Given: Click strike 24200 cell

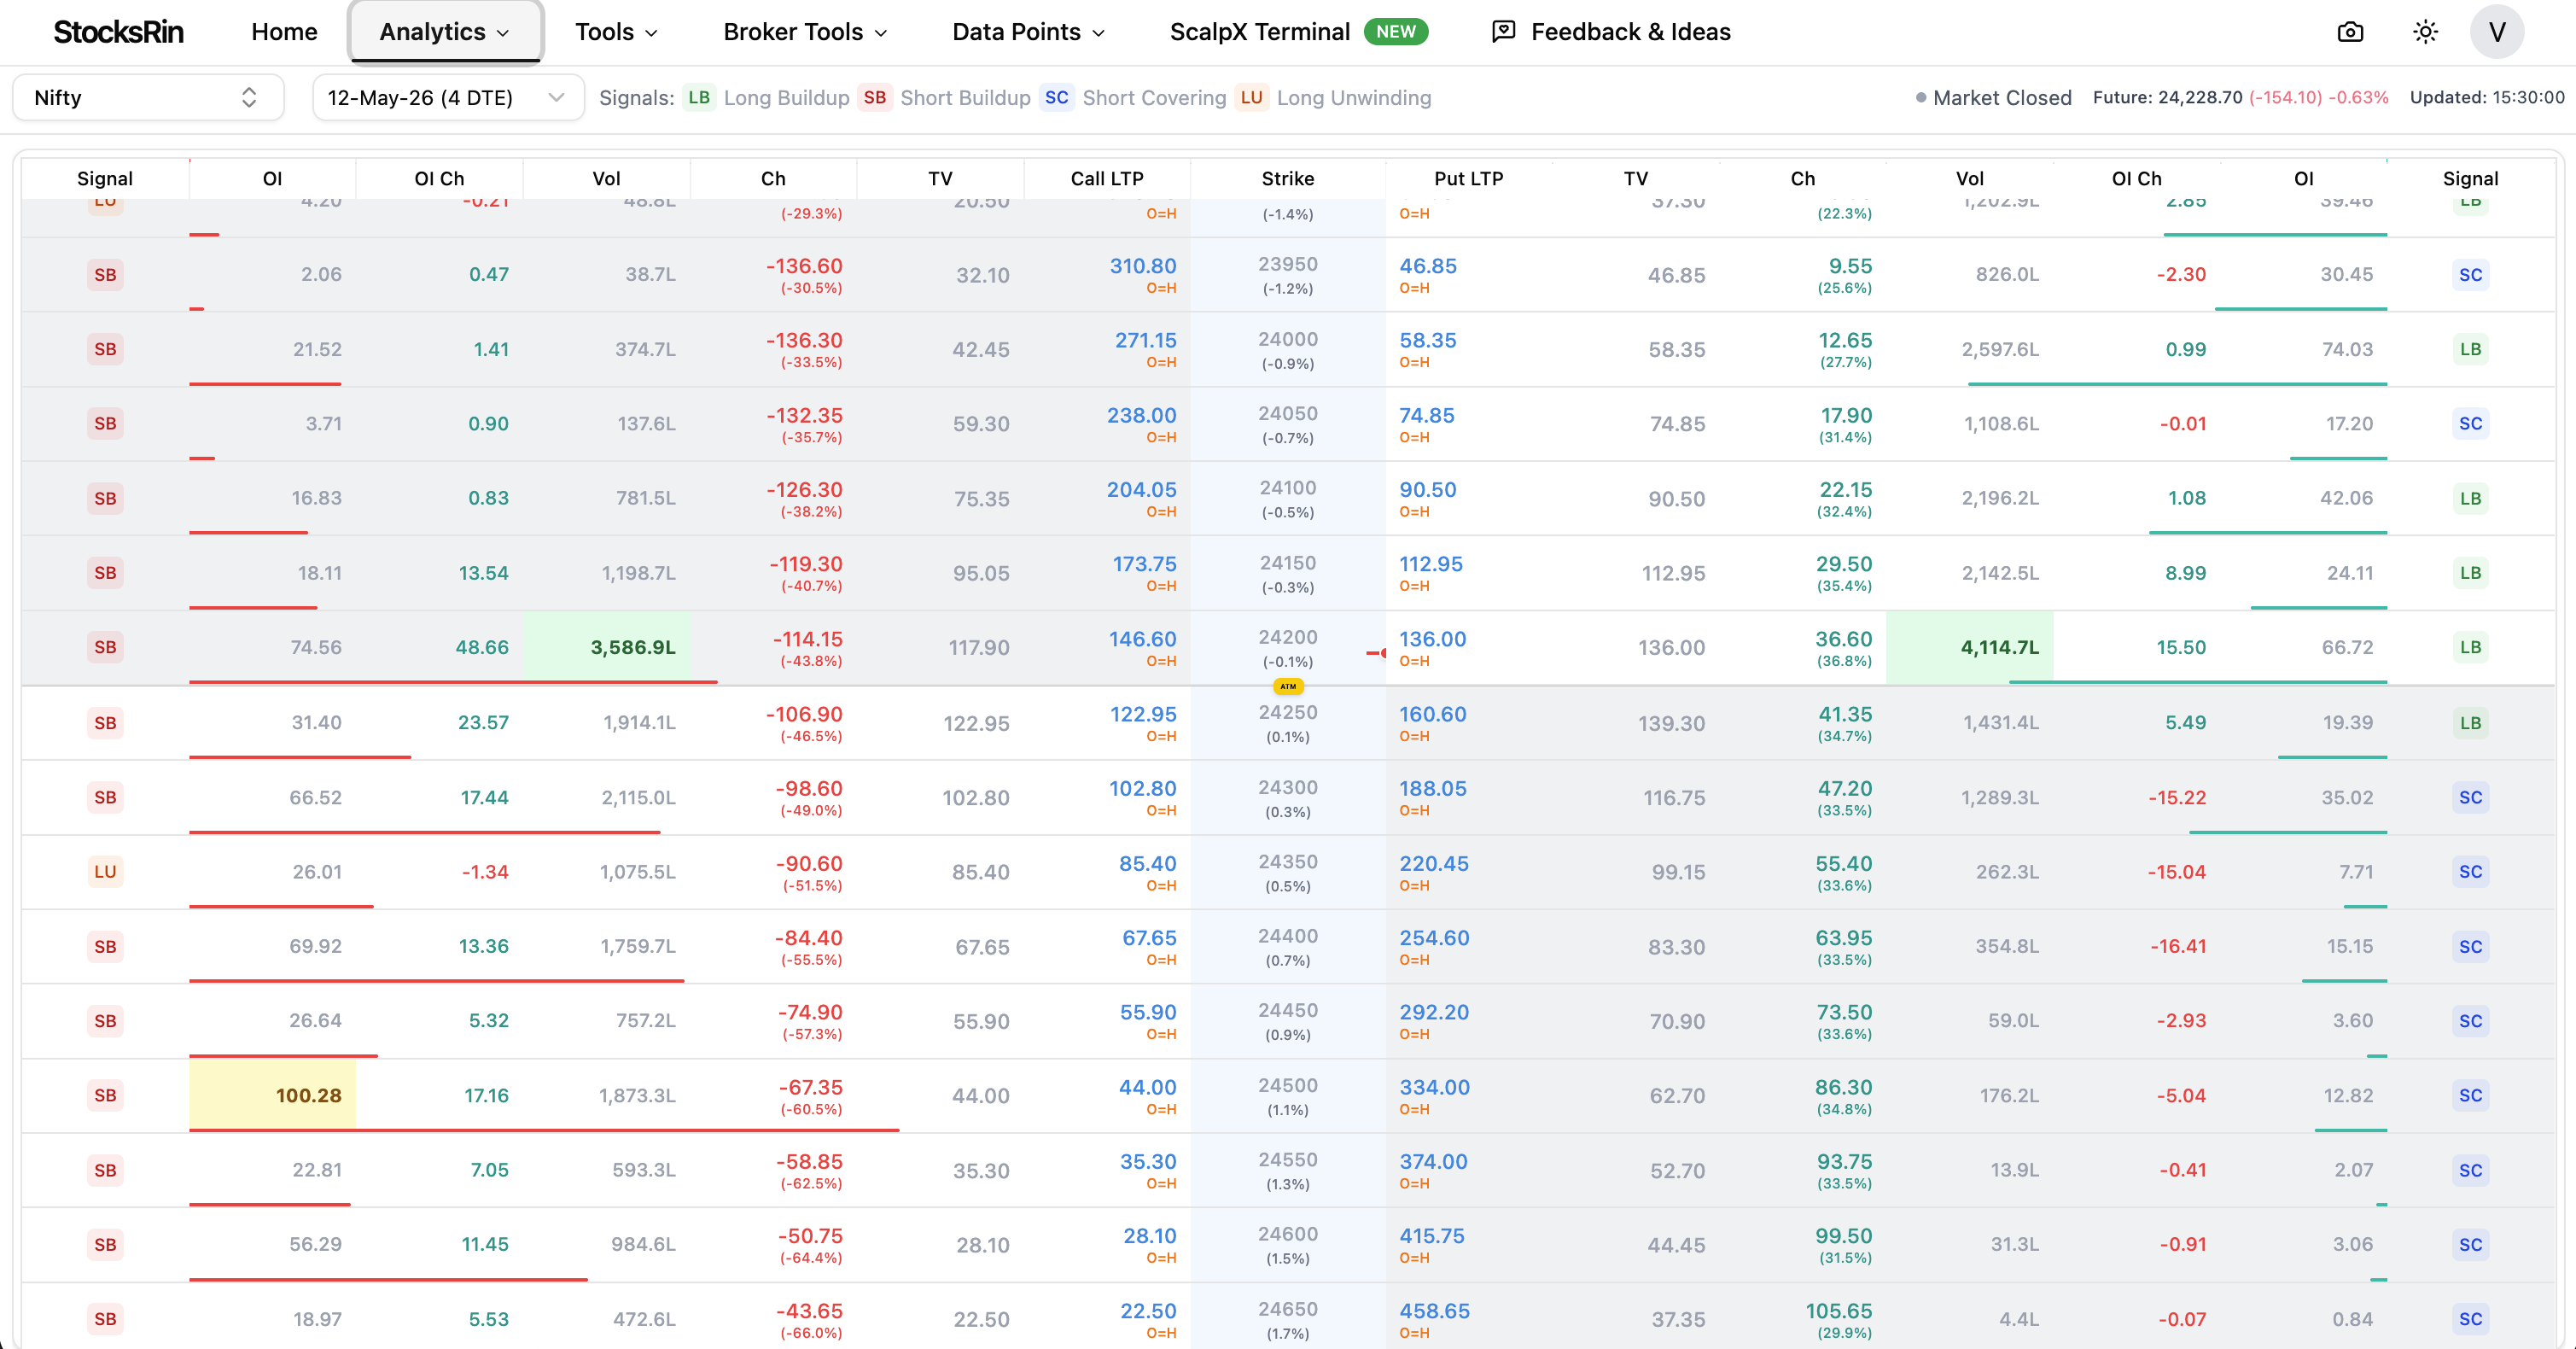Looking at the screenshot, I should click(x=1287, y=647).
